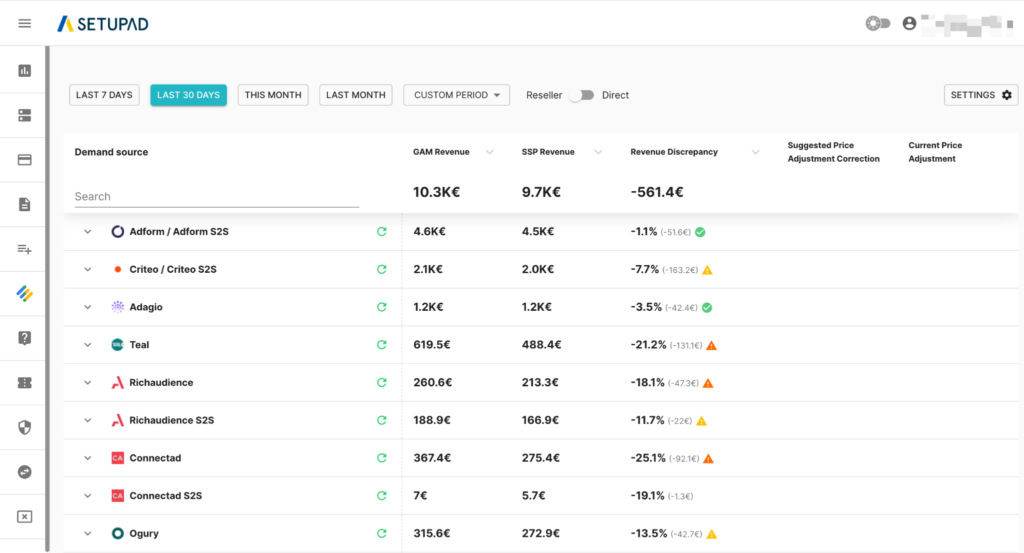The height and width of the screenshot is (553, 1024).
Task: Click green check status on Adform row
Action: click(x=700, y=232)
